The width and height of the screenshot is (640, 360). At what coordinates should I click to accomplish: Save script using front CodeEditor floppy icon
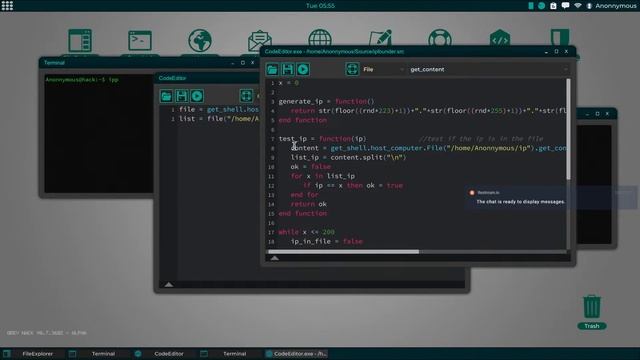click(287, 69)
